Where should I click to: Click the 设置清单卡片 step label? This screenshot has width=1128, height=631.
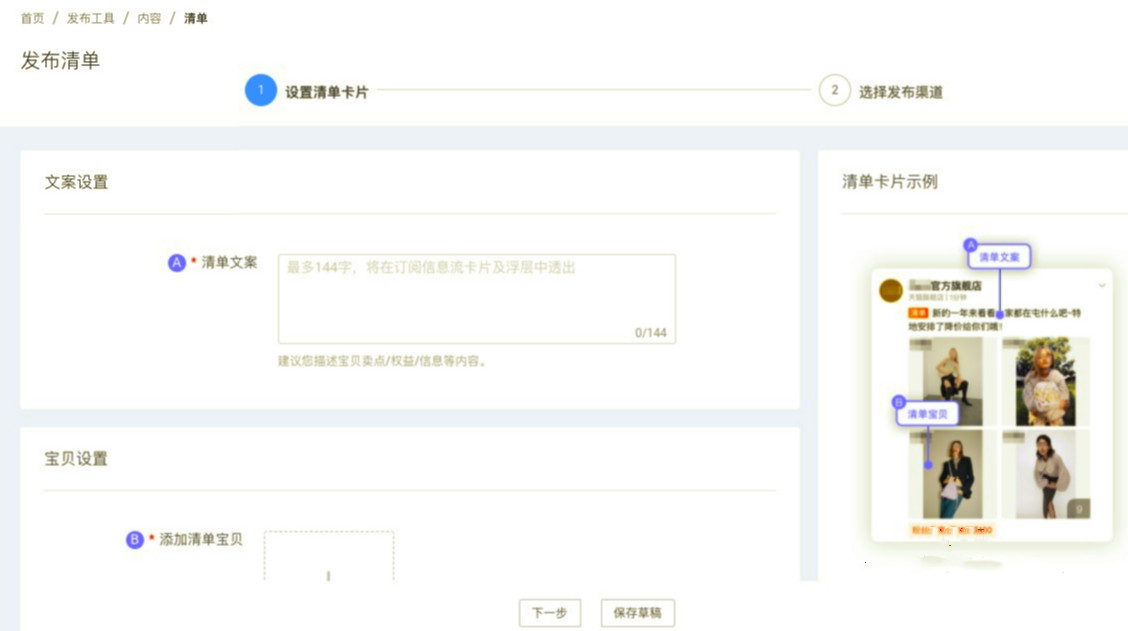pyautogui.click(x=327, y=92)
